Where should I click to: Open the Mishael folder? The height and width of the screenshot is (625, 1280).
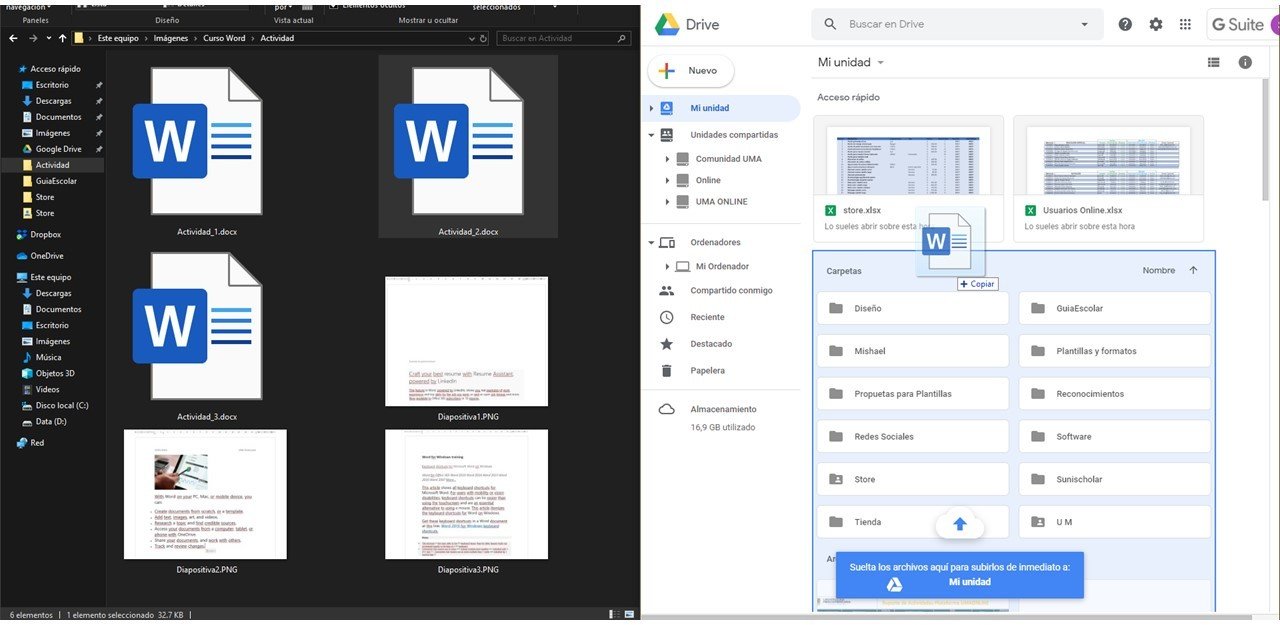[912, 351]
